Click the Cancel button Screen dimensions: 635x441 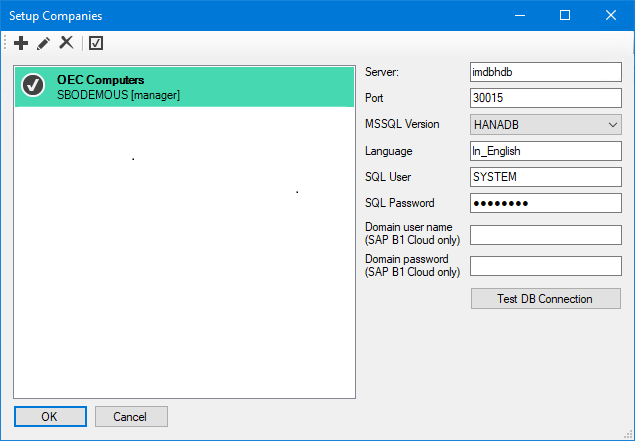[131, 416]
